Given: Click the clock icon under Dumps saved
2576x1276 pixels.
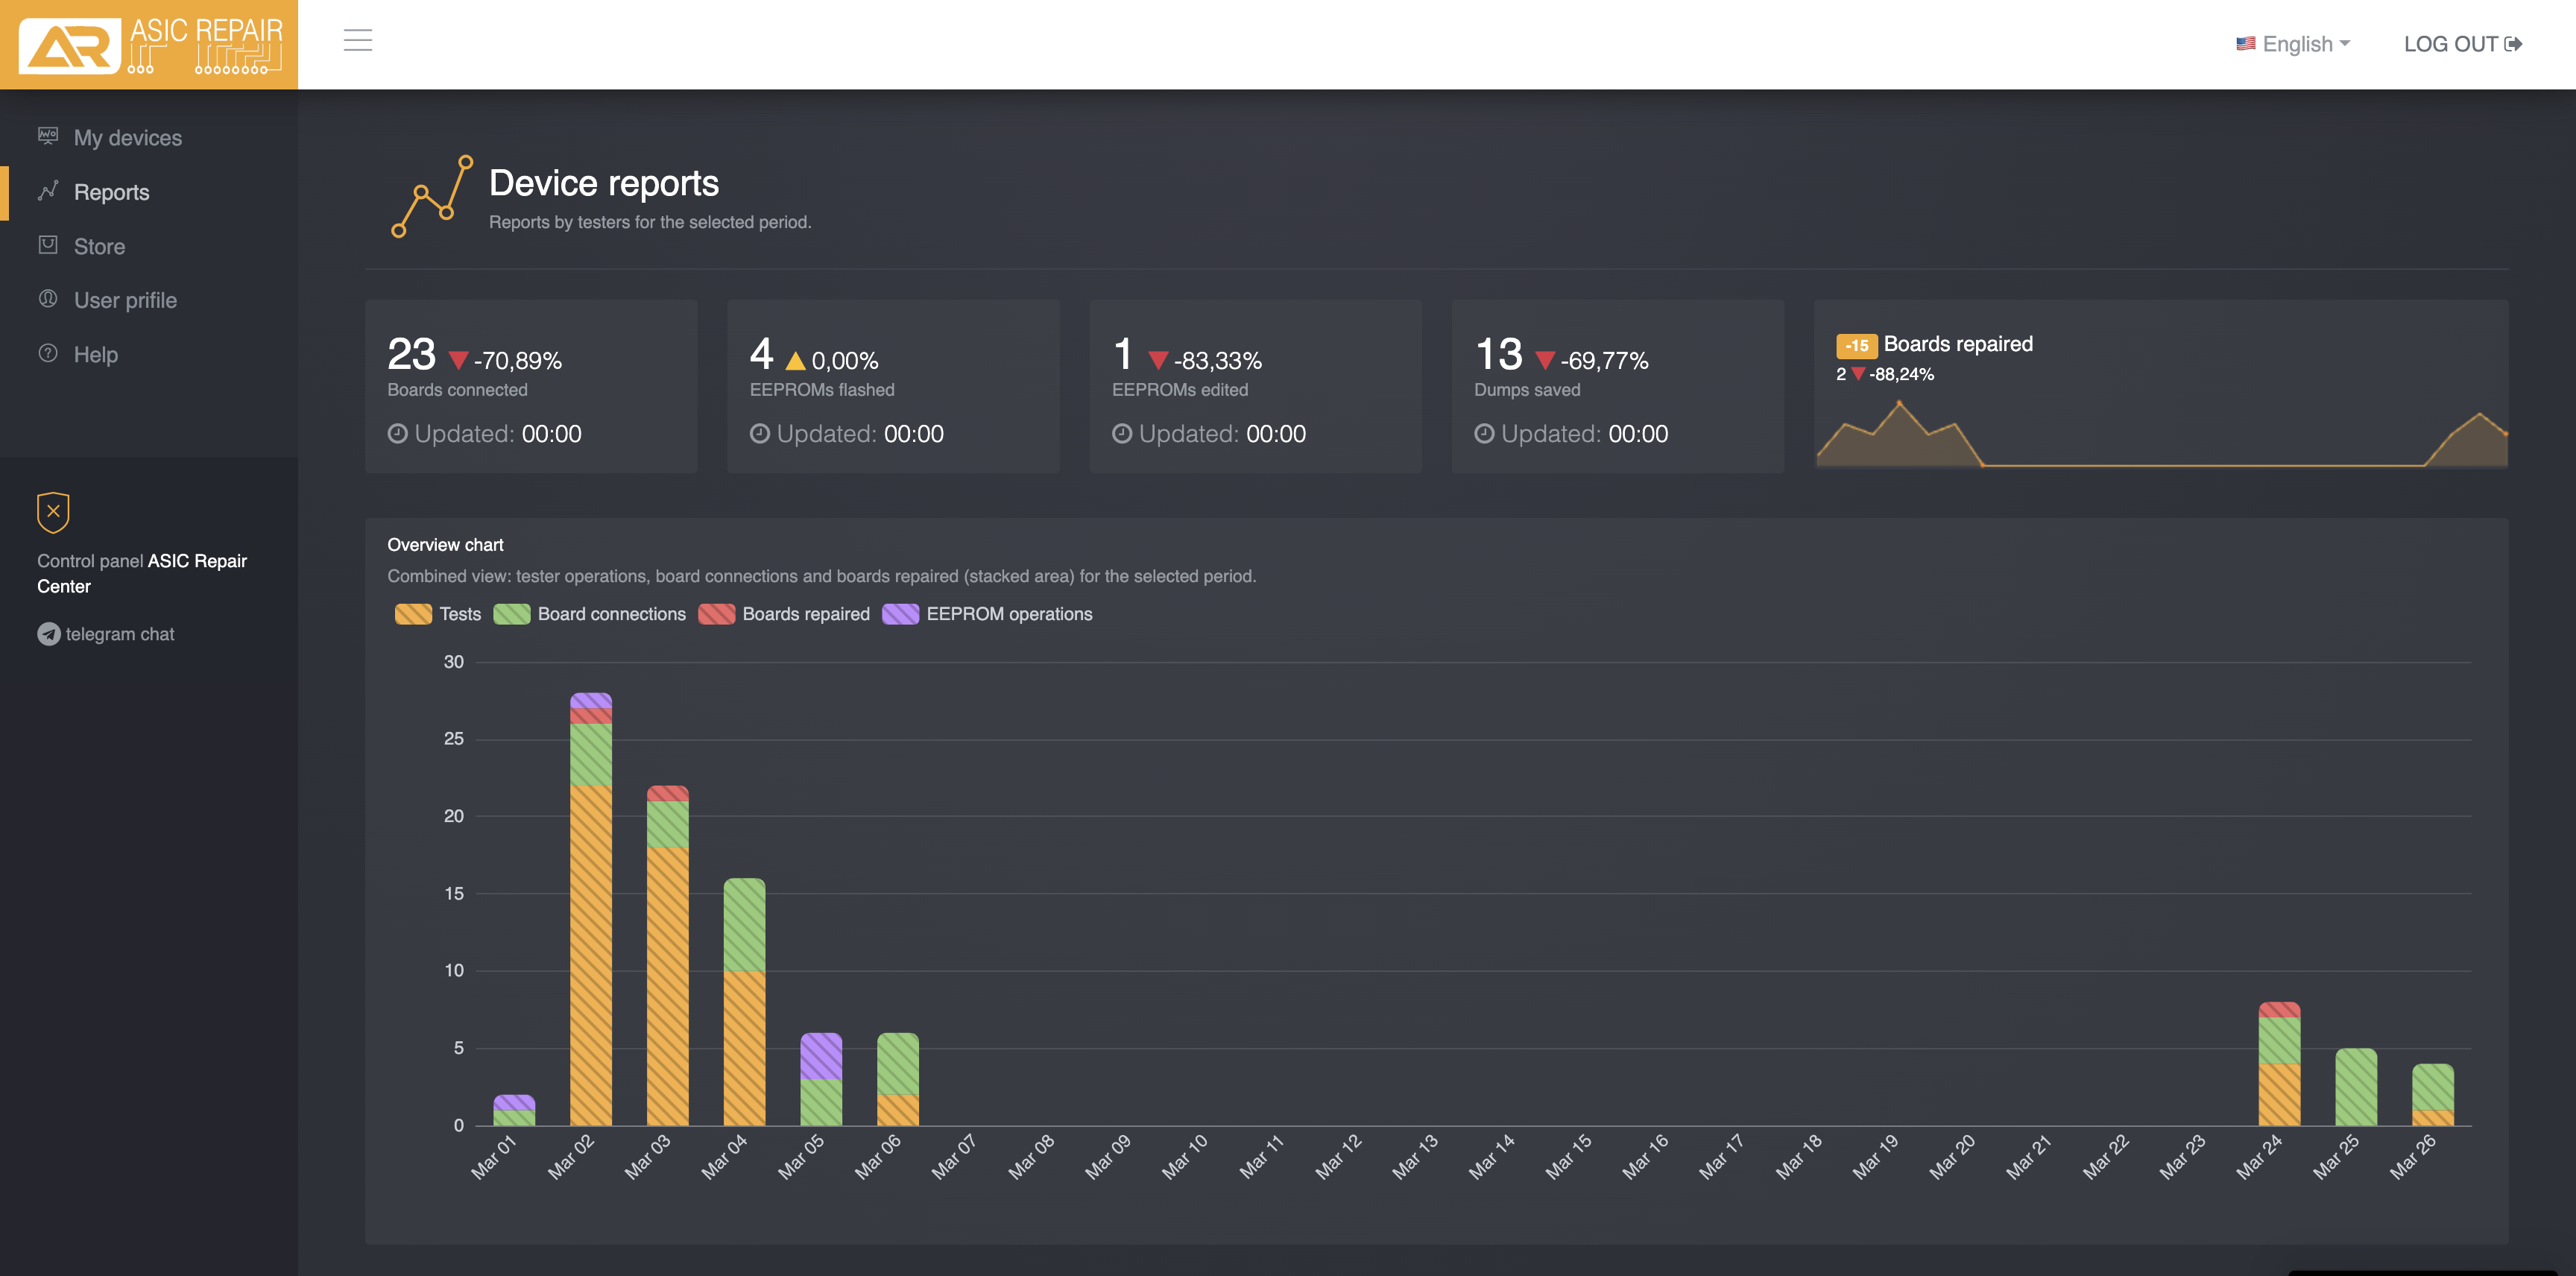Looking at the screenshot, I should [x=1484, y=434].
